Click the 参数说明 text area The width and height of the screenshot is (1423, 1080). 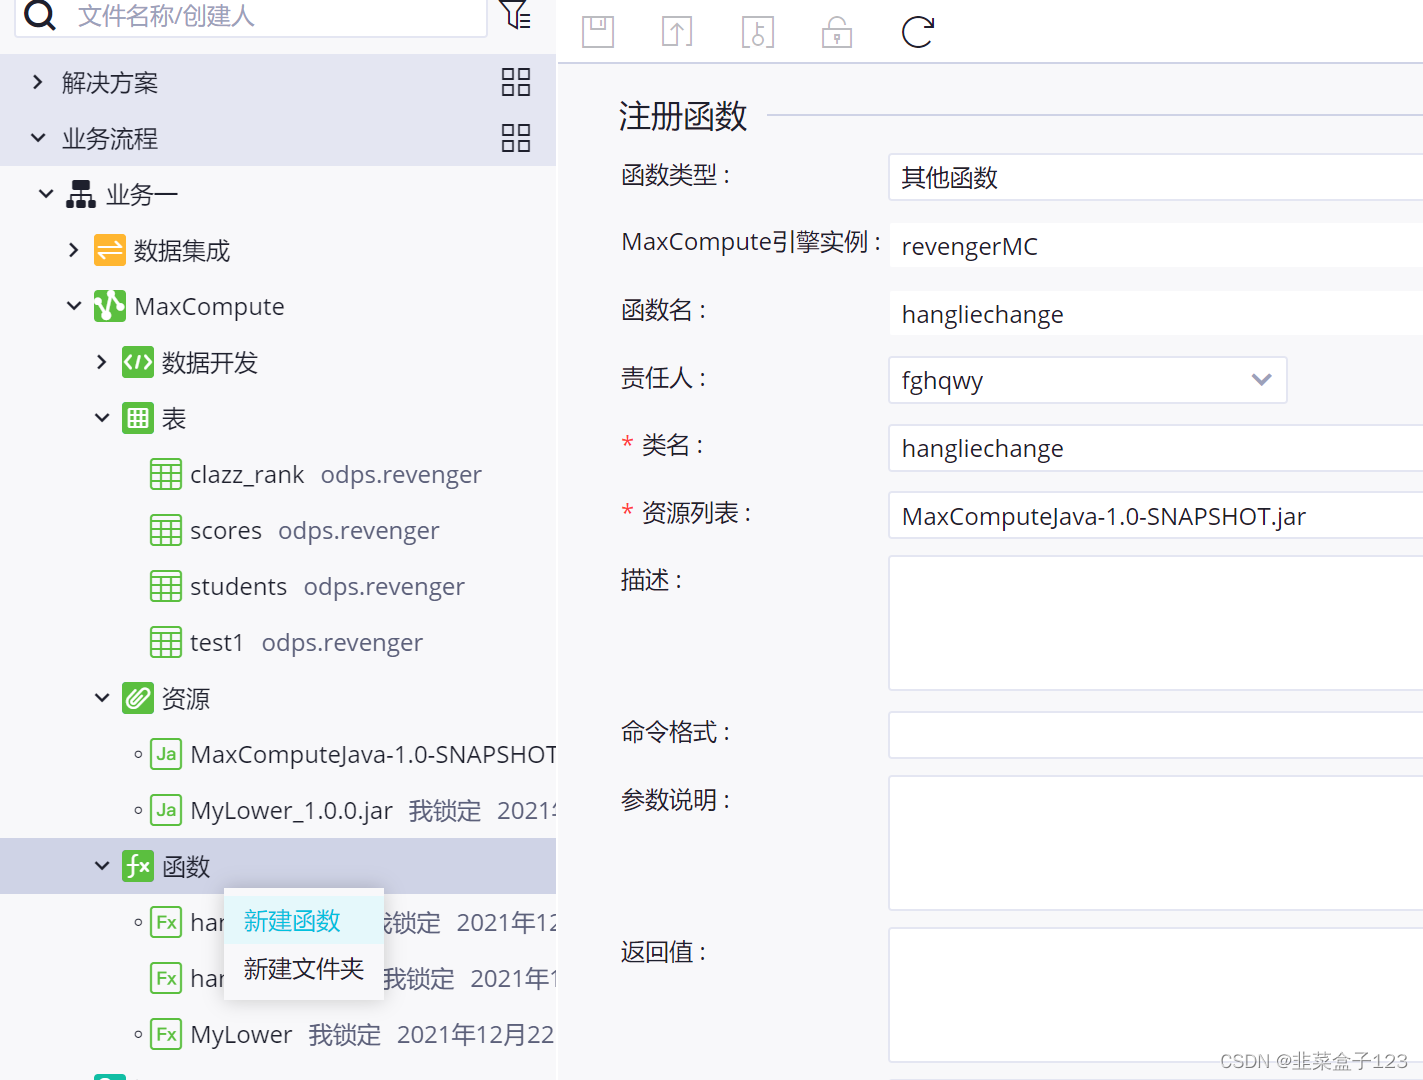pyautogui.click(x=1155, y=843)
